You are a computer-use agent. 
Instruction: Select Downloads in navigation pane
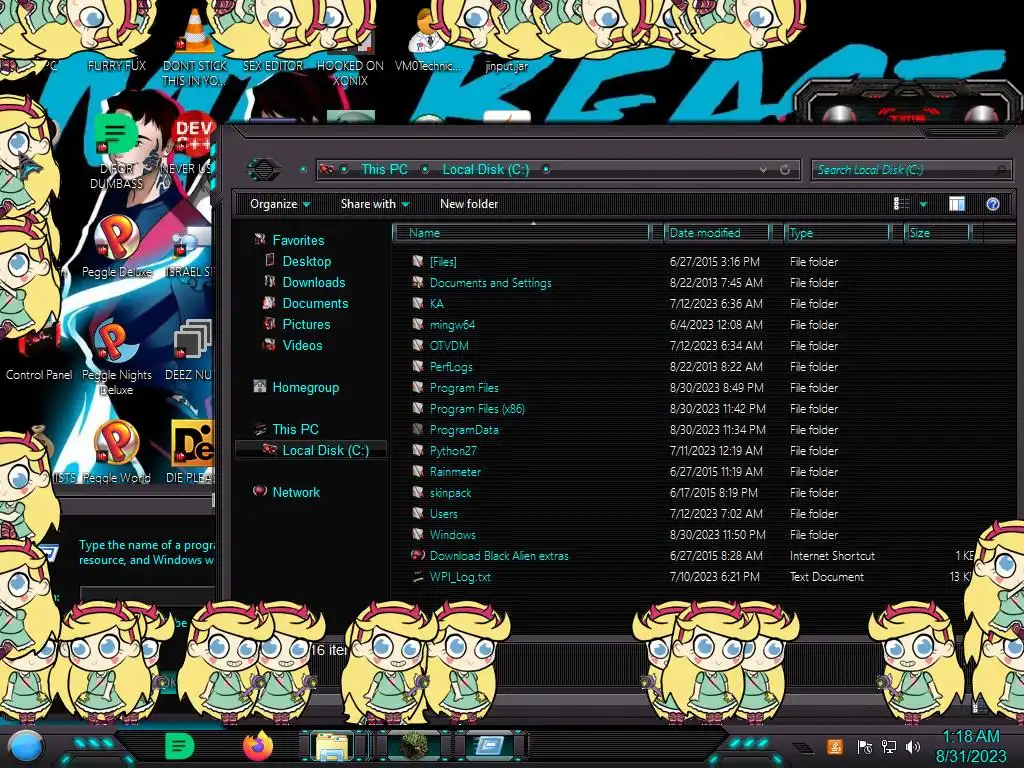click(x=313, y=282)
